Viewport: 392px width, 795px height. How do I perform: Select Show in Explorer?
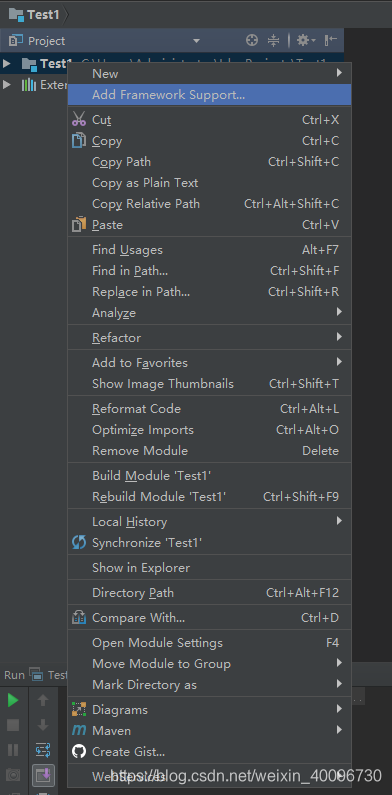click(209, 568)
